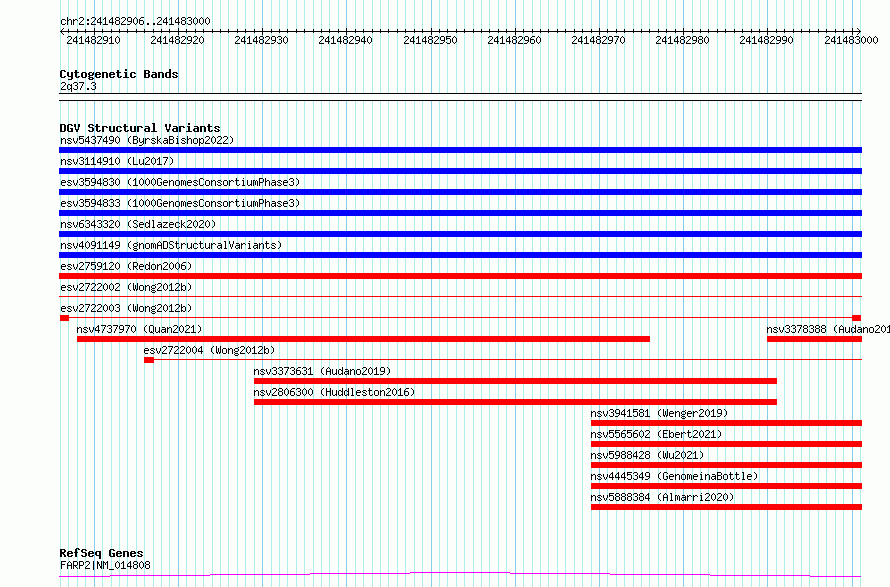The height and width of the screenshot is (587, 890).
Task: Click the FARP2|NM_014808 gene label
Action: (105, 565)
